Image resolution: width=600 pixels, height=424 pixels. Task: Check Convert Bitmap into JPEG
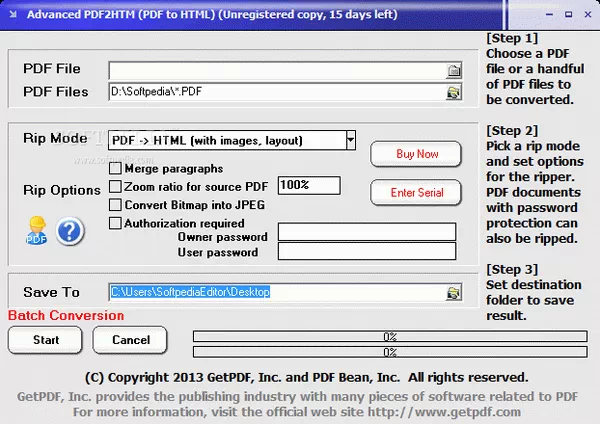[115, 205]
